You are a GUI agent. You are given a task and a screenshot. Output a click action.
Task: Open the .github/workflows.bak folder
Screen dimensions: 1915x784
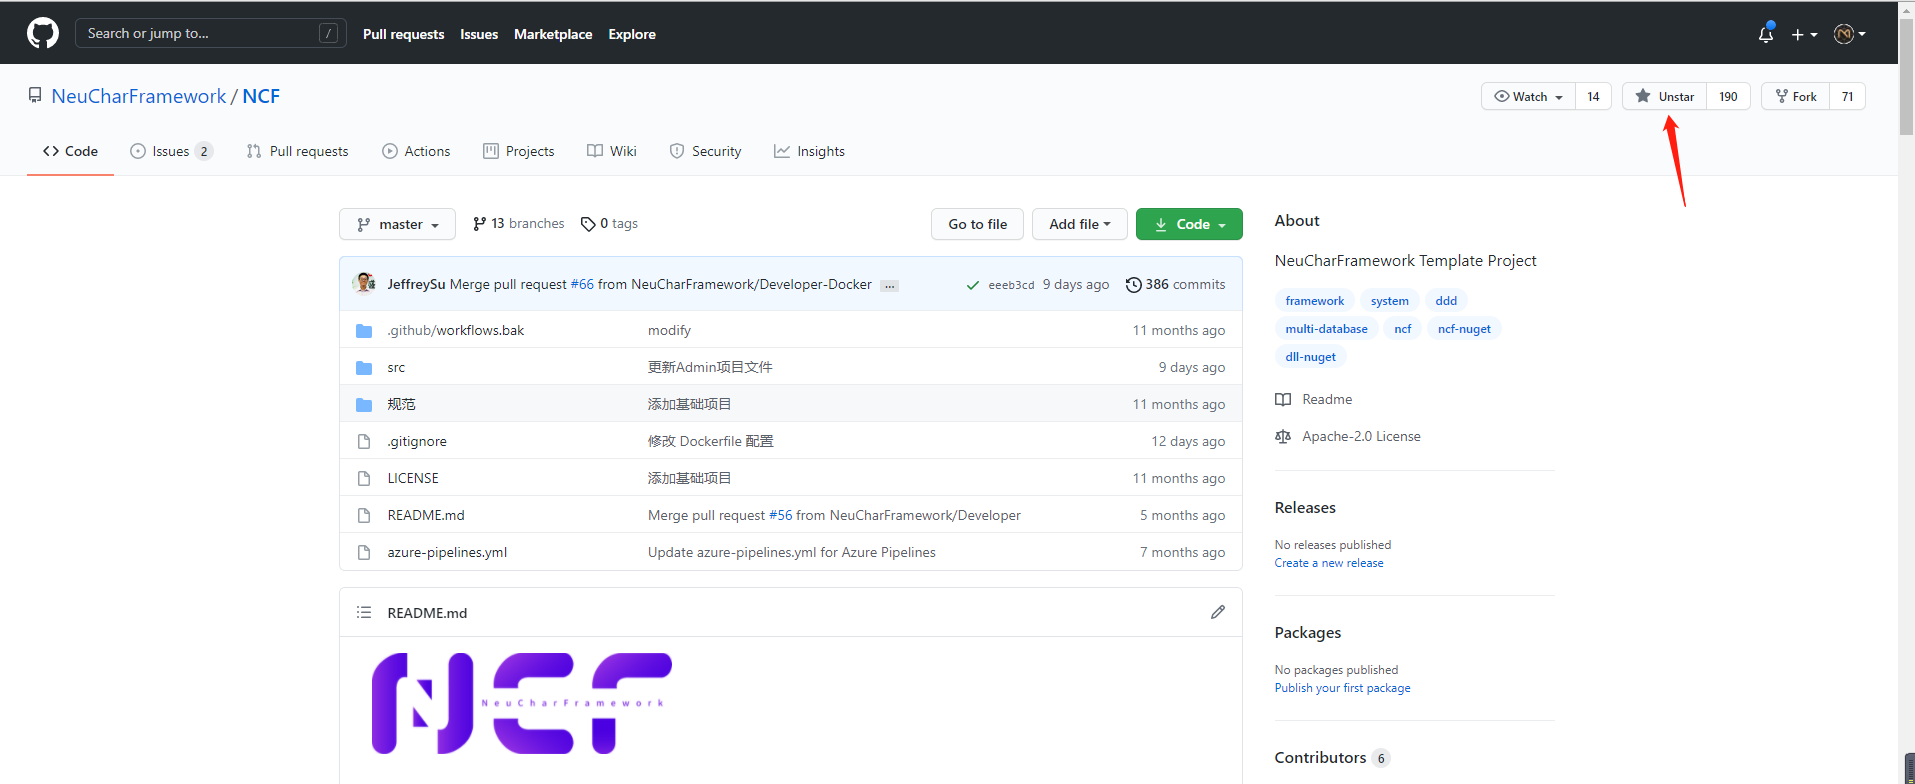(456, 330)
